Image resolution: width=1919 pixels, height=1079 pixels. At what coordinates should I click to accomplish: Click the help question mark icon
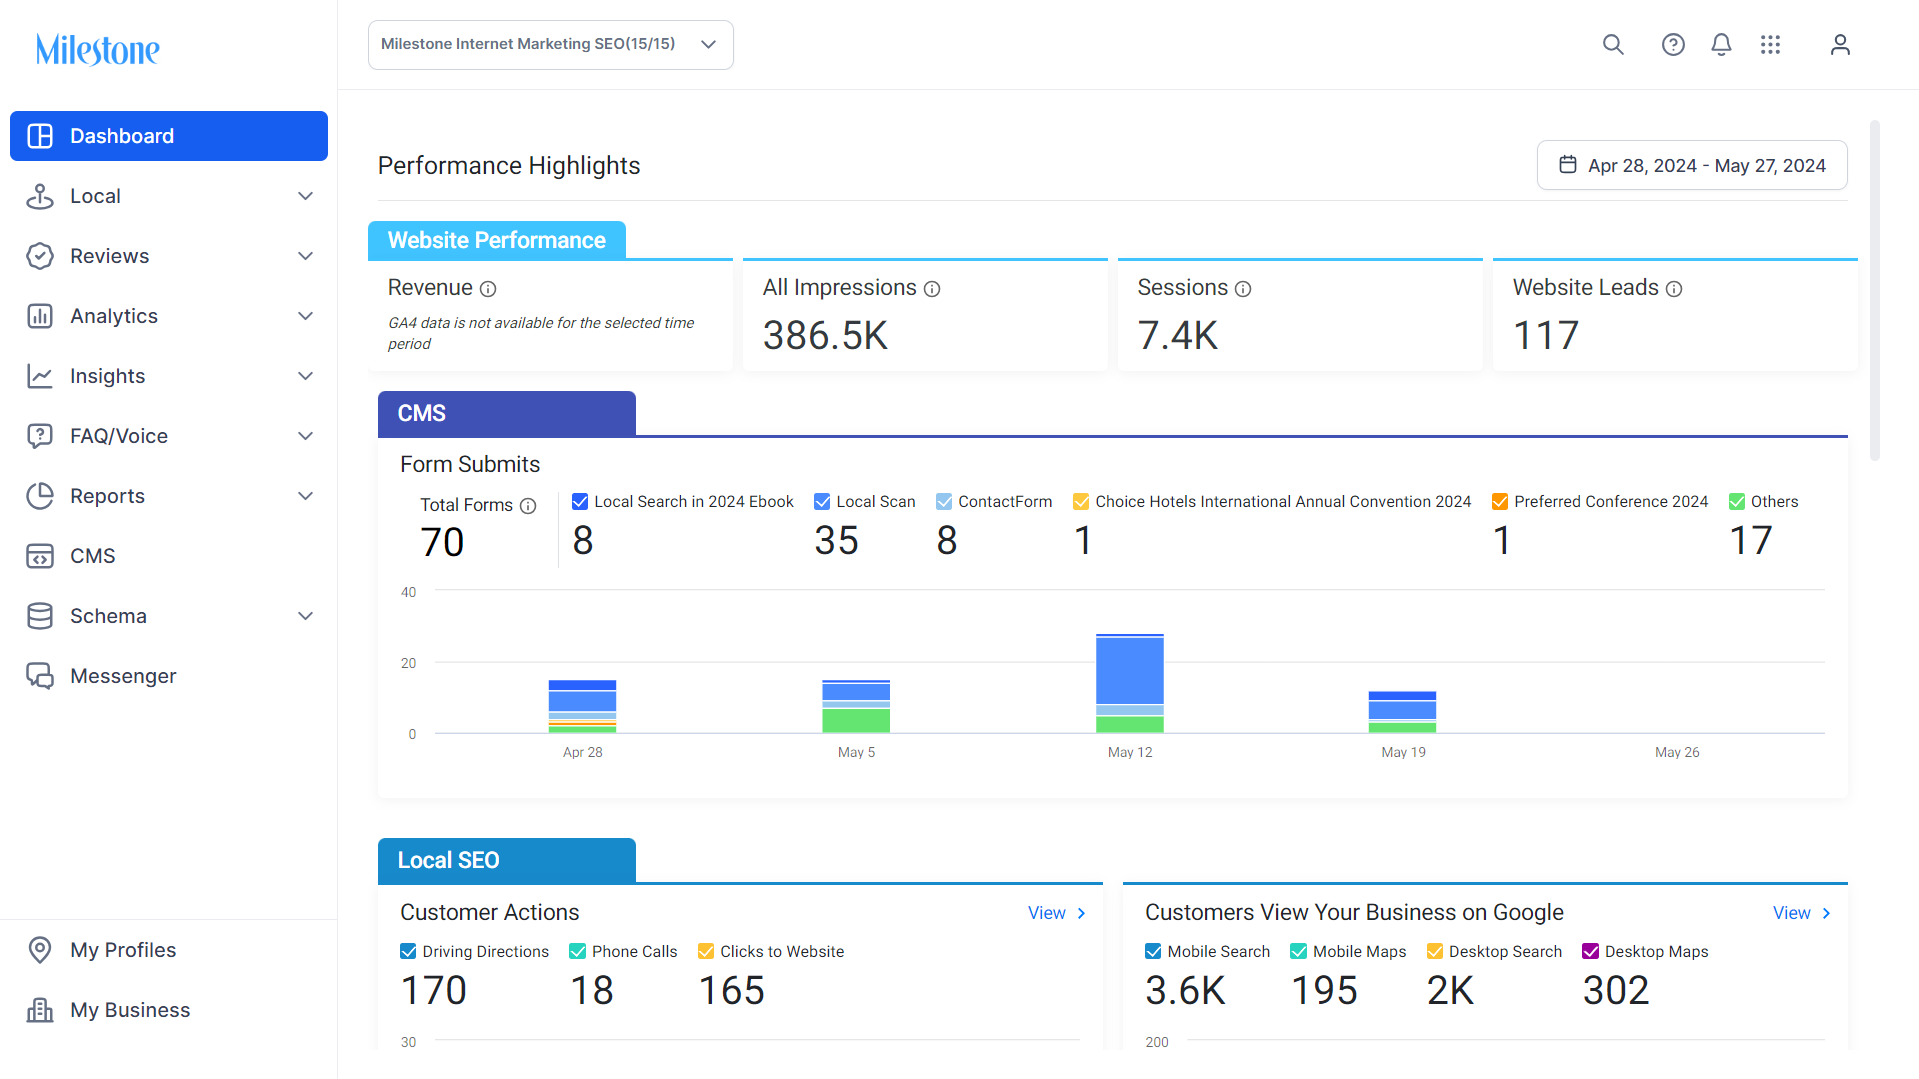tap(1673, 45)
